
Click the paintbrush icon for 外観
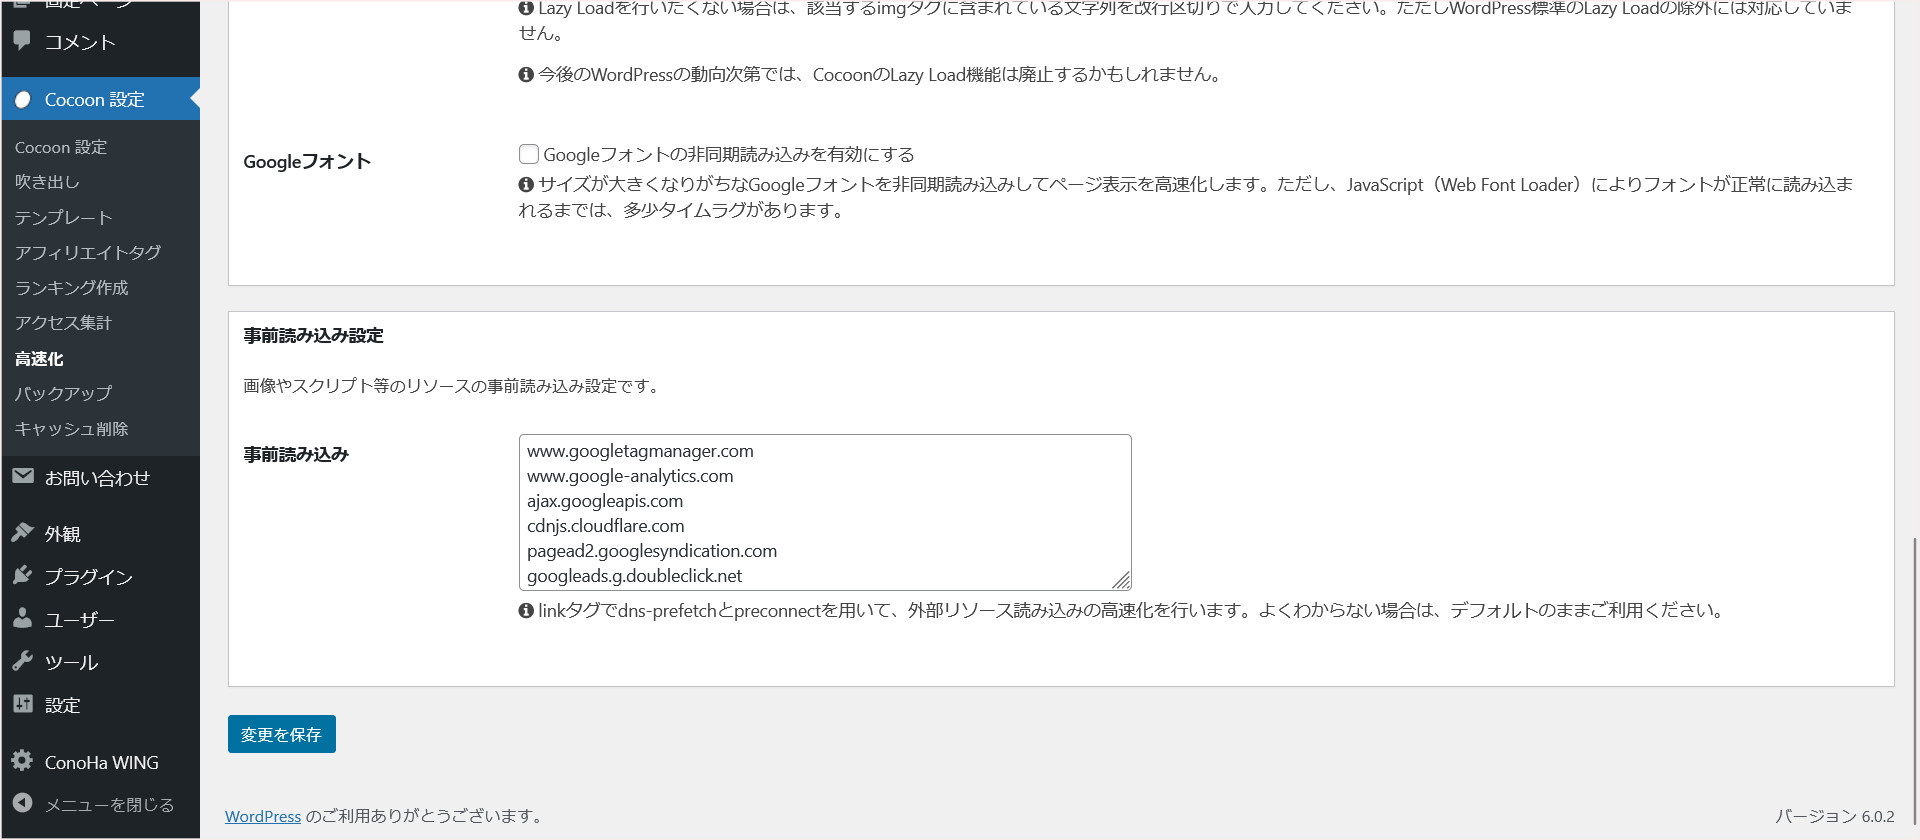click(23, 532)
